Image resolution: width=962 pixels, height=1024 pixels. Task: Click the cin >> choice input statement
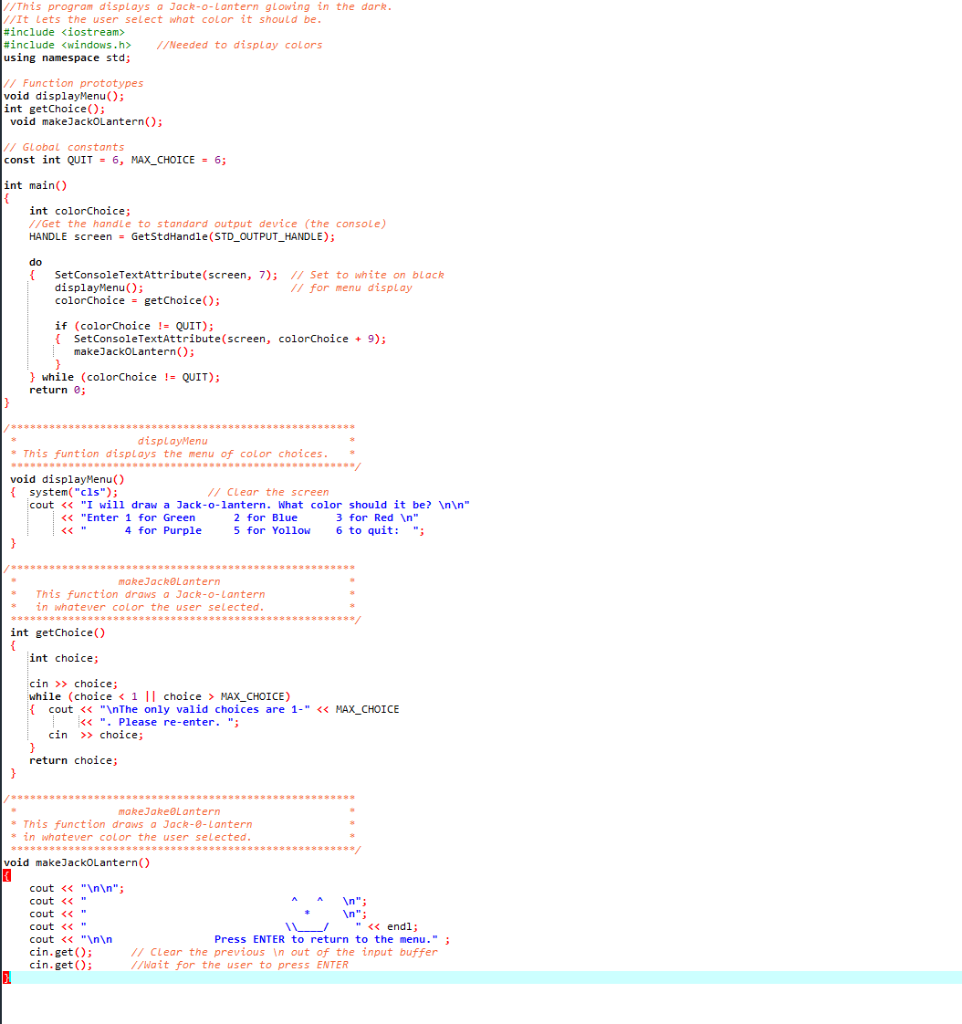pyautogui.click(x=68, y=683)
